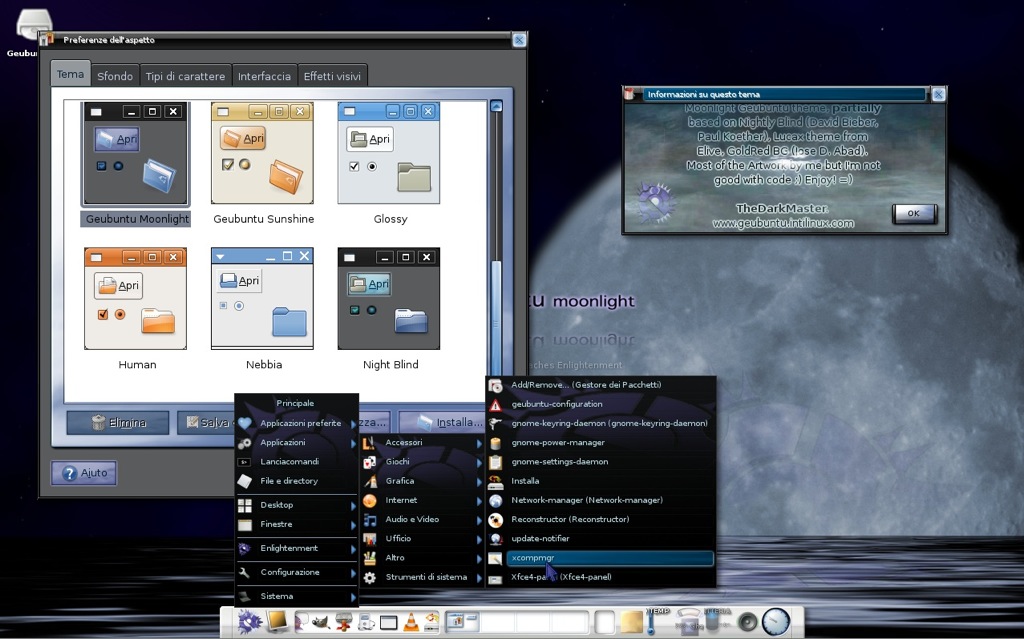Click the Salva button in preferences
Image resolution: width=1024 pixels, height=639 pixels.
[206, 423]
